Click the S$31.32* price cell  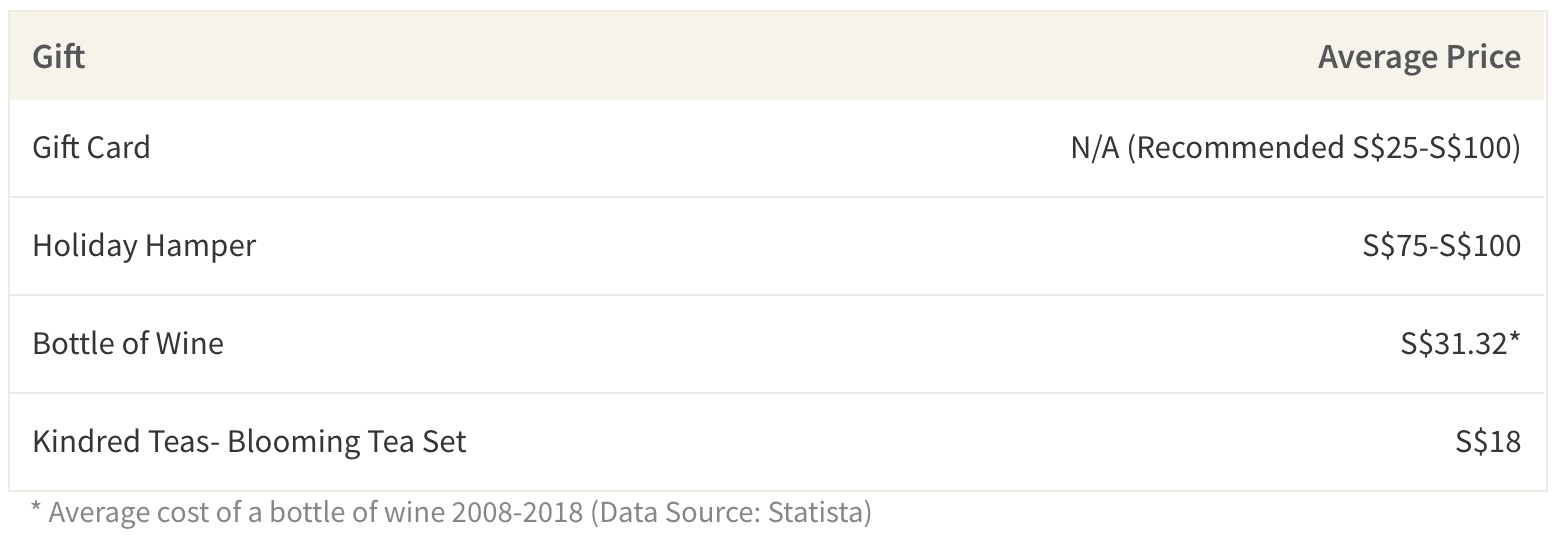coord(1460,343)
